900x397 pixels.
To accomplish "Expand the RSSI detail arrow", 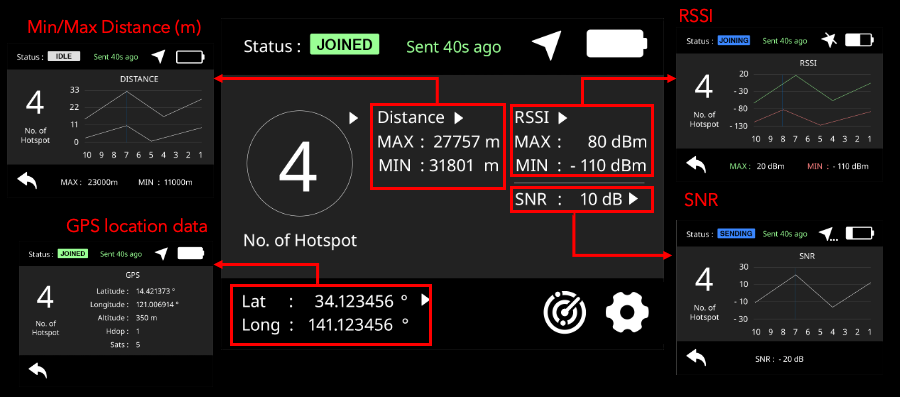I will pos(562,118).
